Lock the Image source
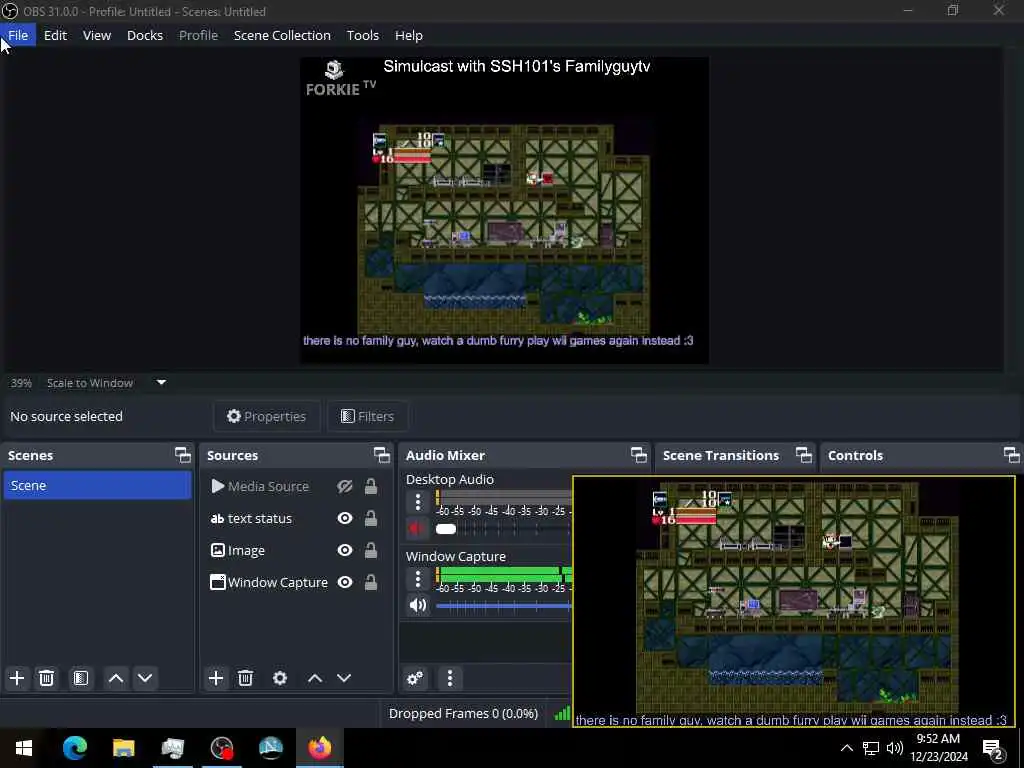The height and width of the screenshot is (768, 1024). [371, 550]
